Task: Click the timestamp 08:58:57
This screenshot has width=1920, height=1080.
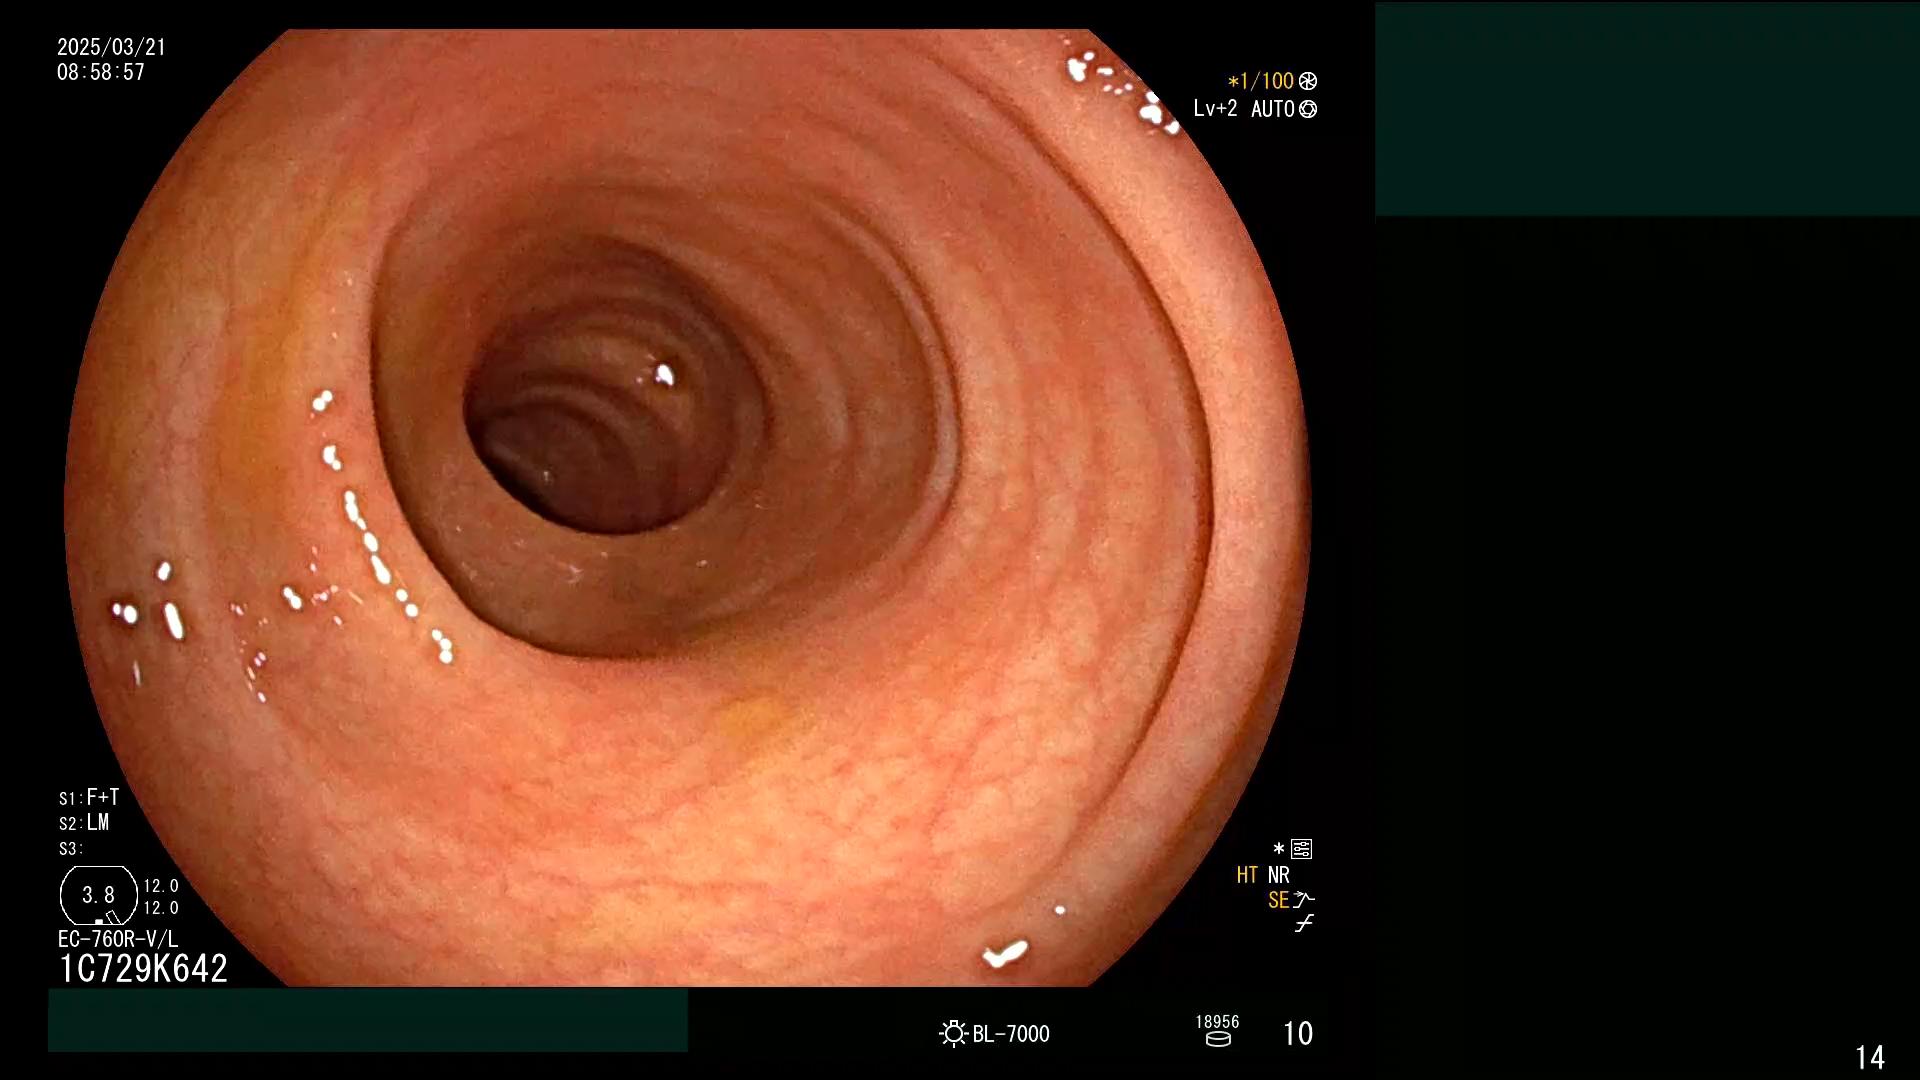Action: point(101,72)
